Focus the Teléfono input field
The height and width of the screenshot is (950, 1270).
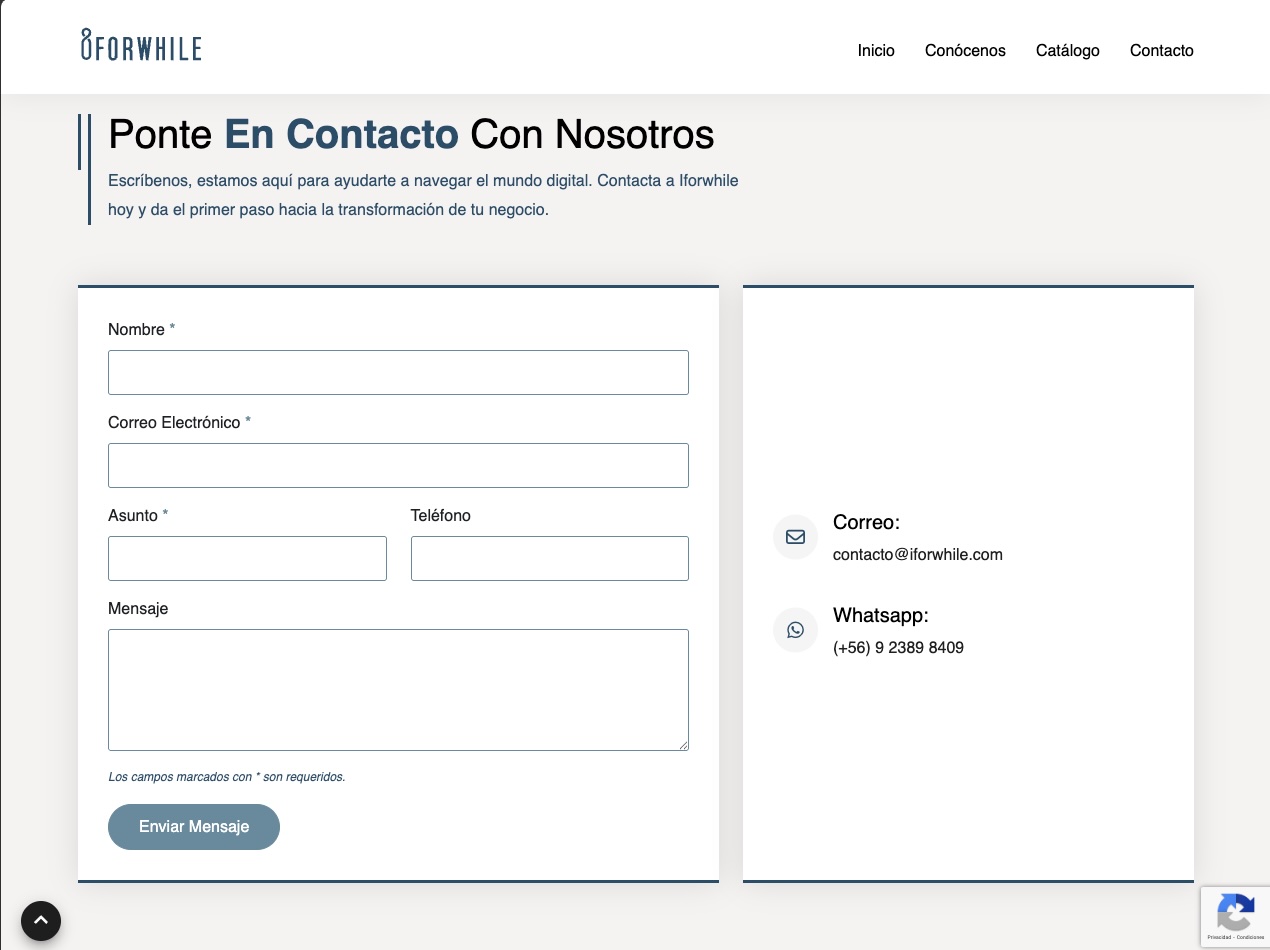click(549, 558)
